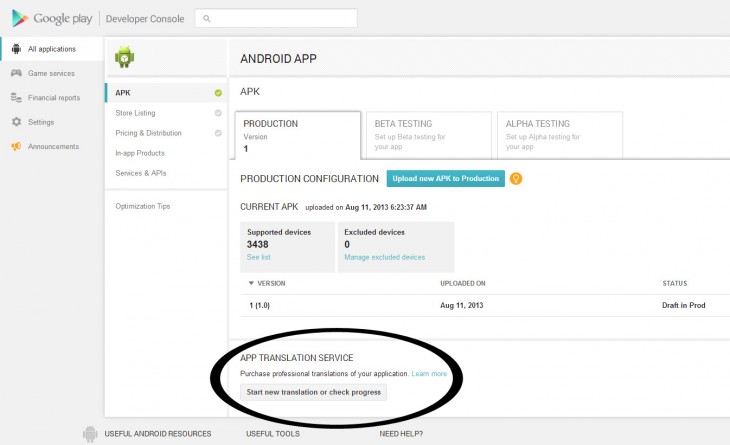Open the See list link
This screenshot has width=730, height=445.
pos(259,257)
